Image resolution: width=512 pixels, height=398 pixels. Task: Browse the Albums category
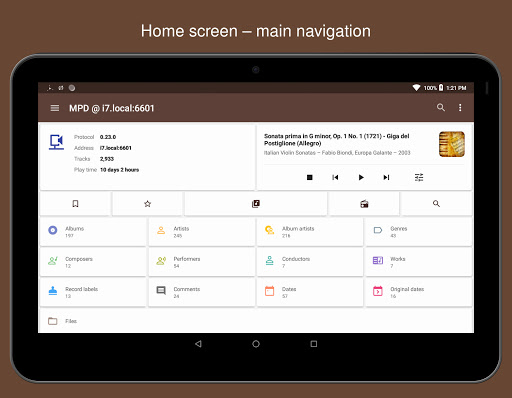pyautogui.click(x=93, y=232)
